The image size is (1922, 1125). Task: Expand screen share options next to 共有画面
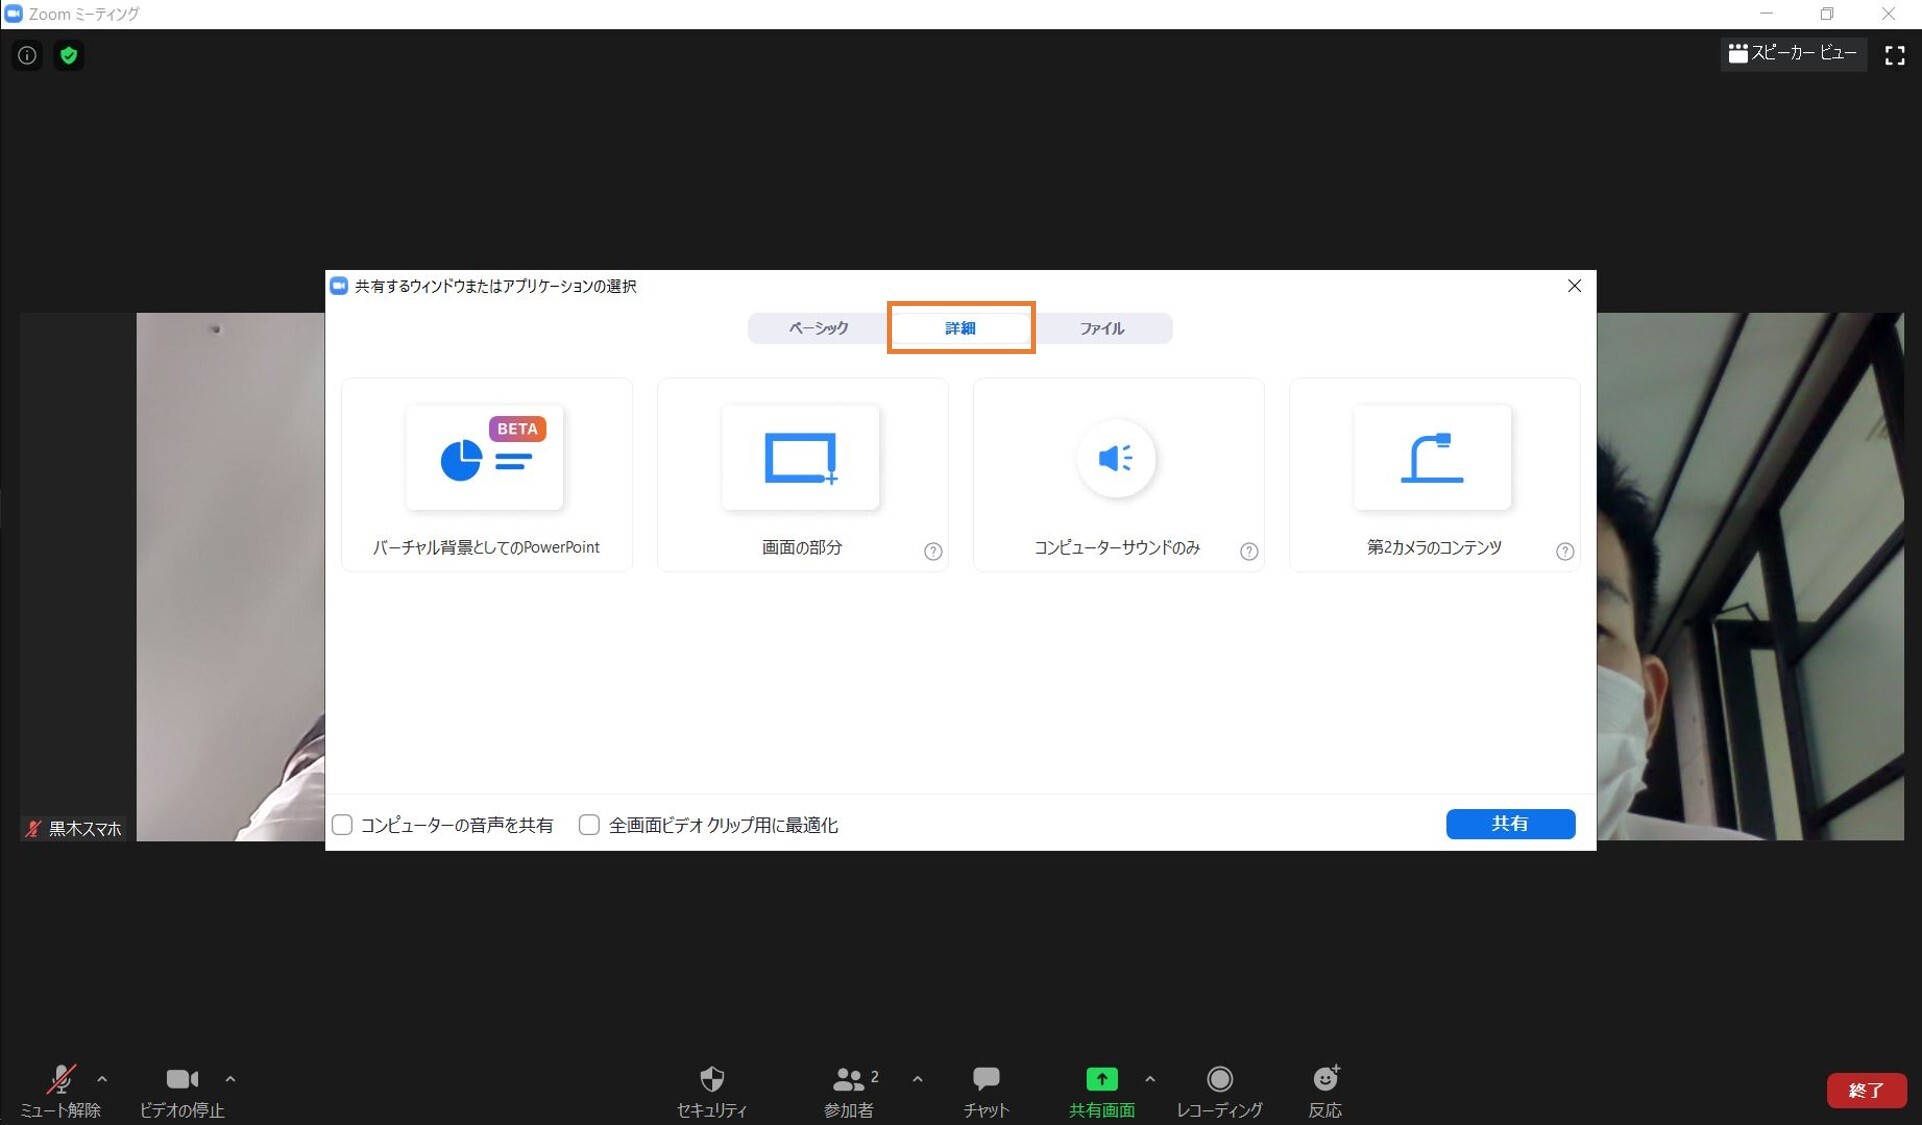[1150, 1080]
